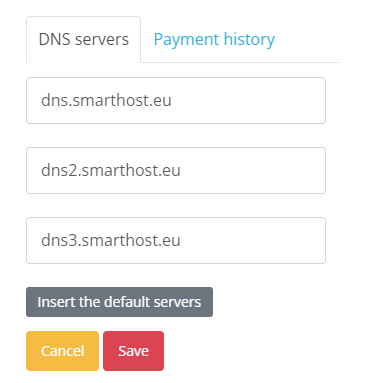Viewport: 372px width, 383px height.
Task: Click inside the dns3 nameserver entry
Action: 176,240
